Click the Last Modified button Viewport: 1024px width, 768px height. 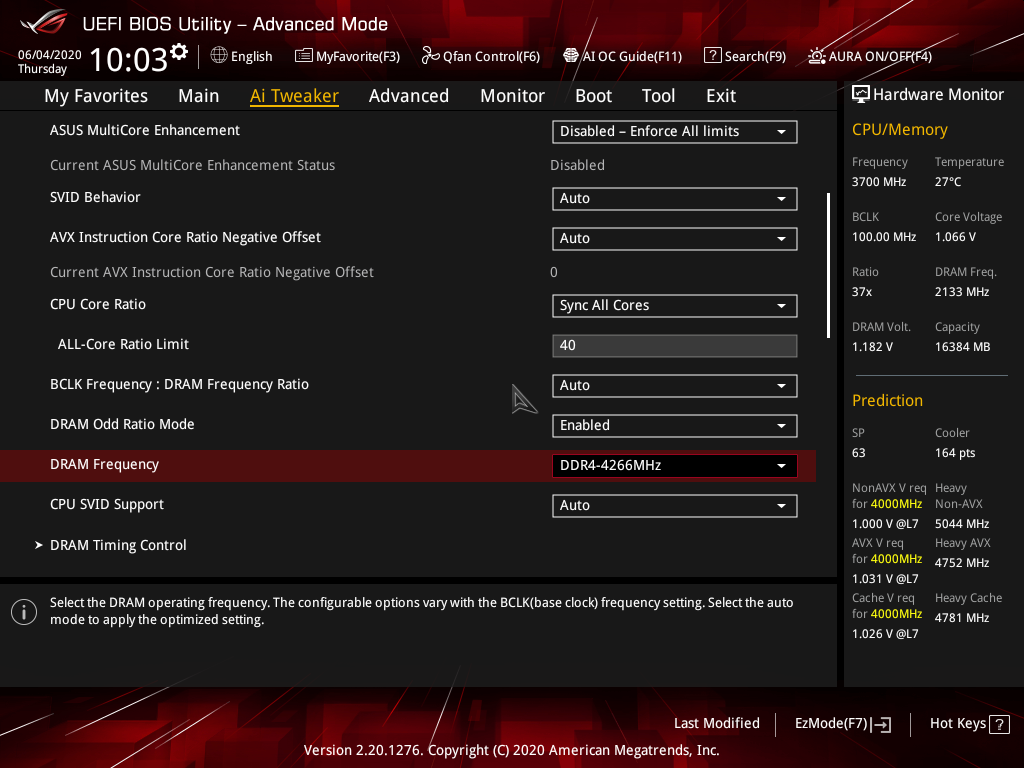point(717,723)
